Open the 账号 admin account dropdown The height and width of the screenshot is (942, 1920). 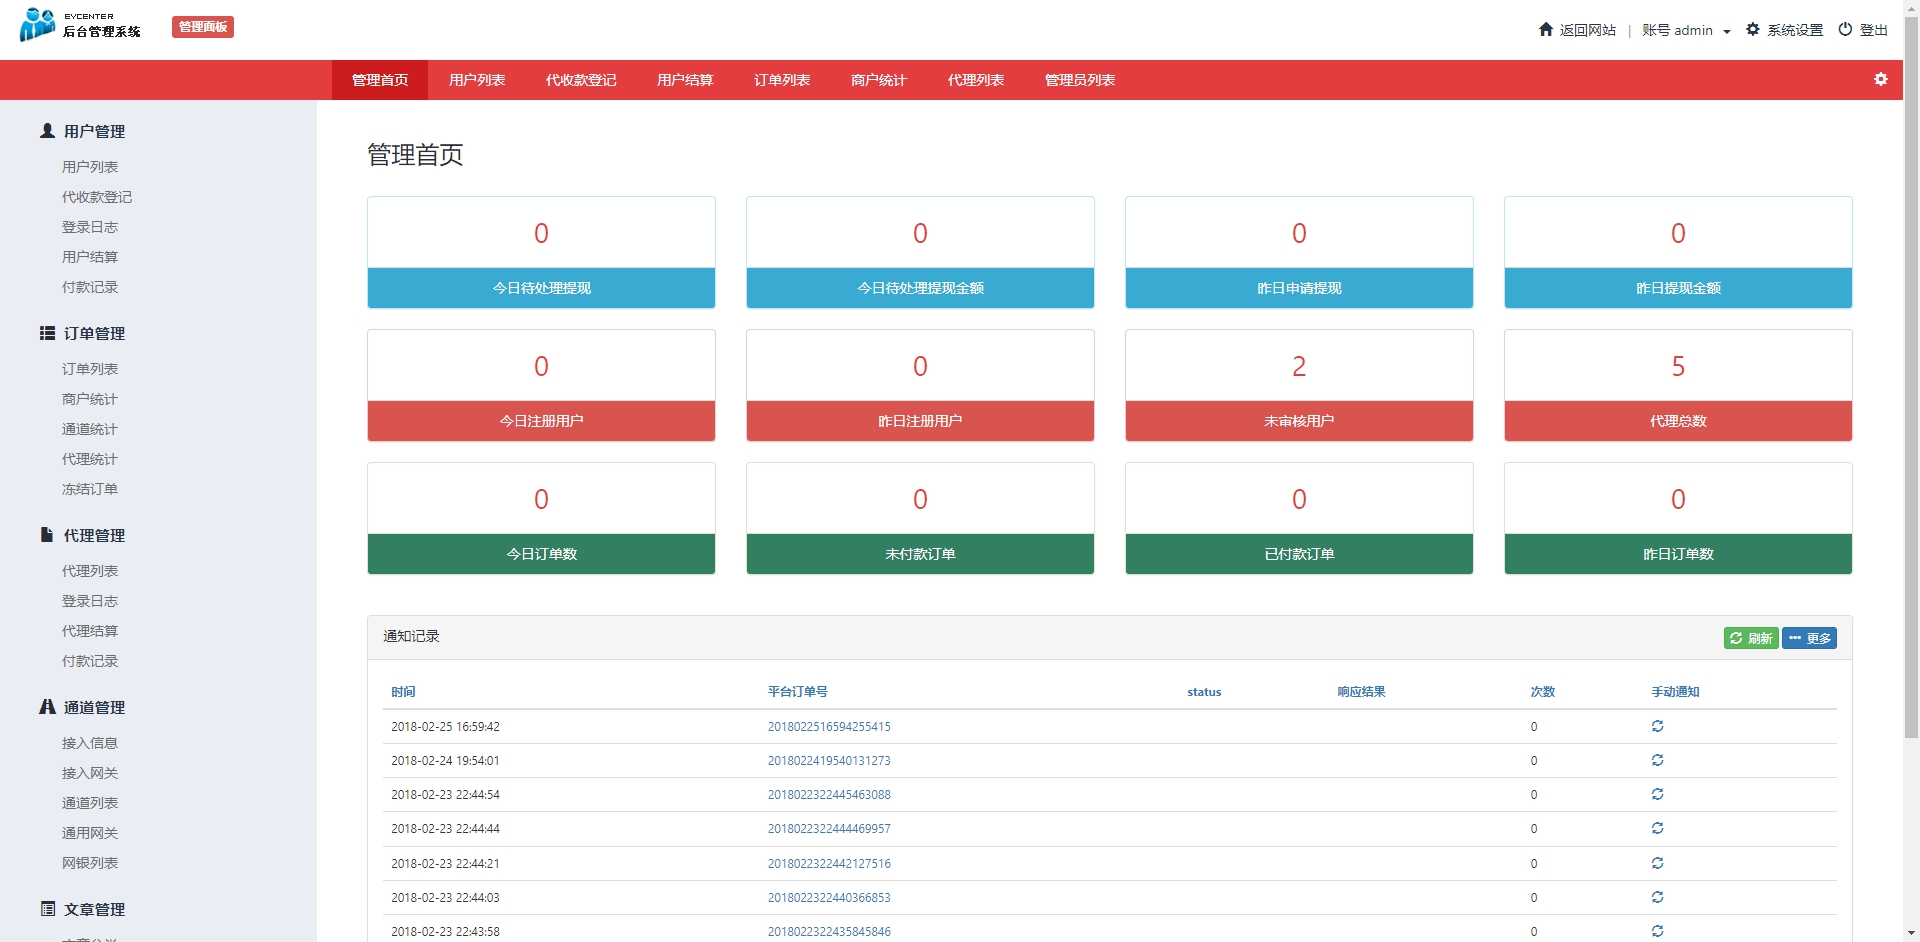point(1686,30)
